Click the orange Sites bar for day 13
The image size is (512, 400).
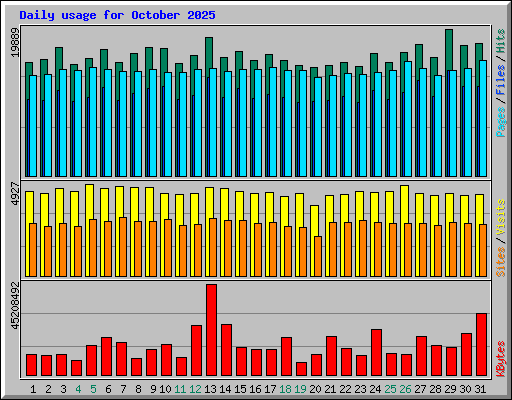coord(213,247)
